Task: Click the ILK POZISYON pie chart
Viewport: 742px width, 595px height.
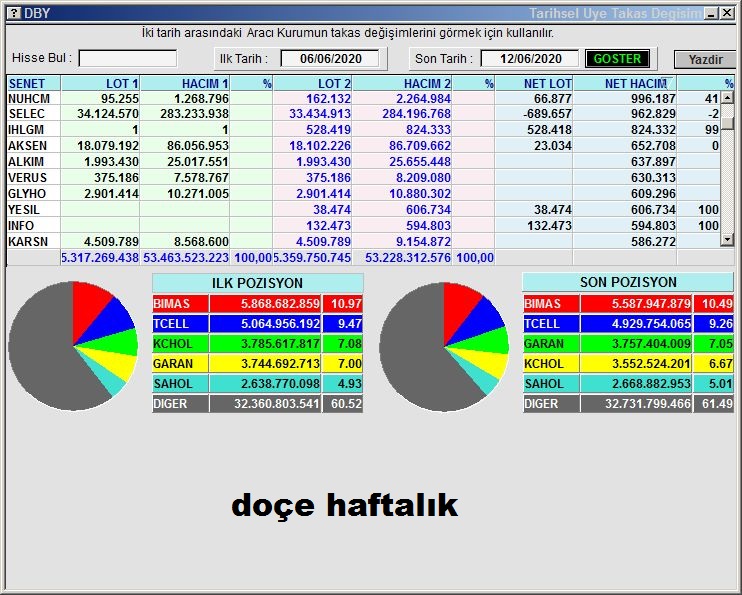Action: coord(73,346)
